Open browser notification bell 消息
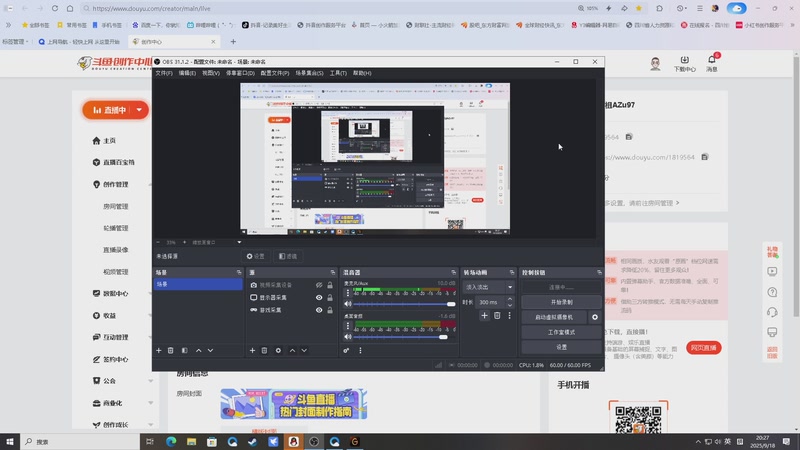The height and width of the screenshot is (450, 800). 712,63
